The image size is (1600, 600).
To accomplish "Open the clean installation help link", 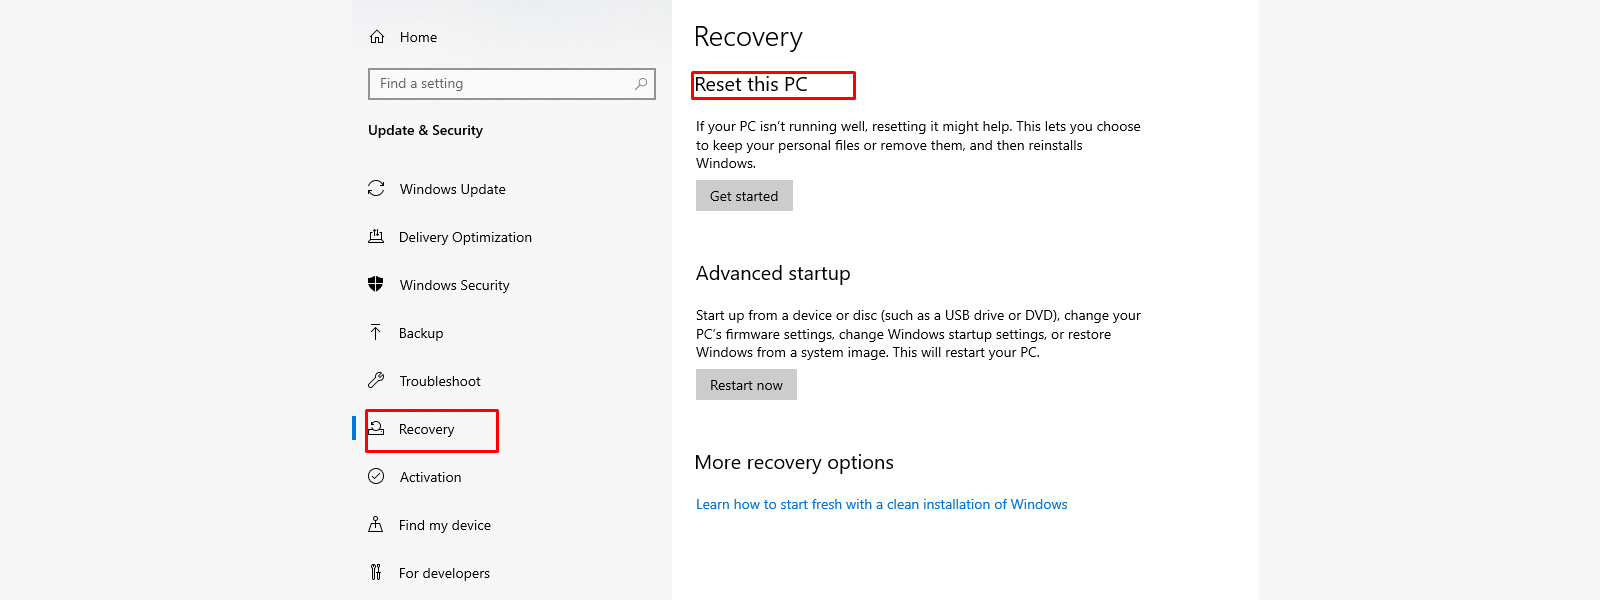I will (882, 504).
